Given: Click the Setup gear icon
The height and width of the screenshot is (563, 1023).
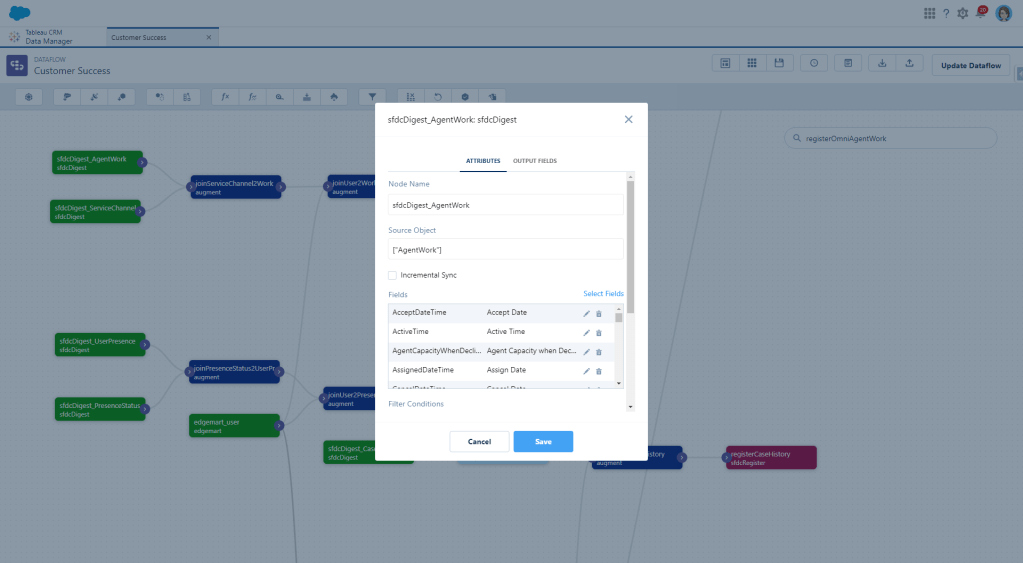Looking at the screenshot, I should (x=962, y=13).
